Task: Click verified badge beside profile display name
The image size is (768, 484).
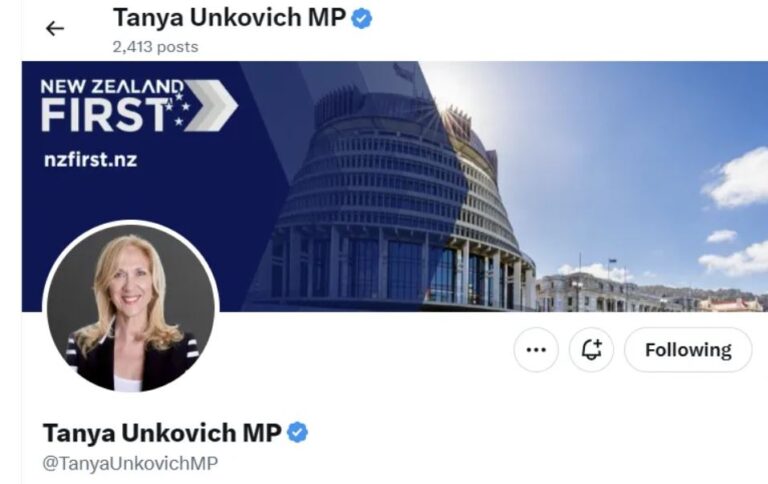Action: coord(297,433)
